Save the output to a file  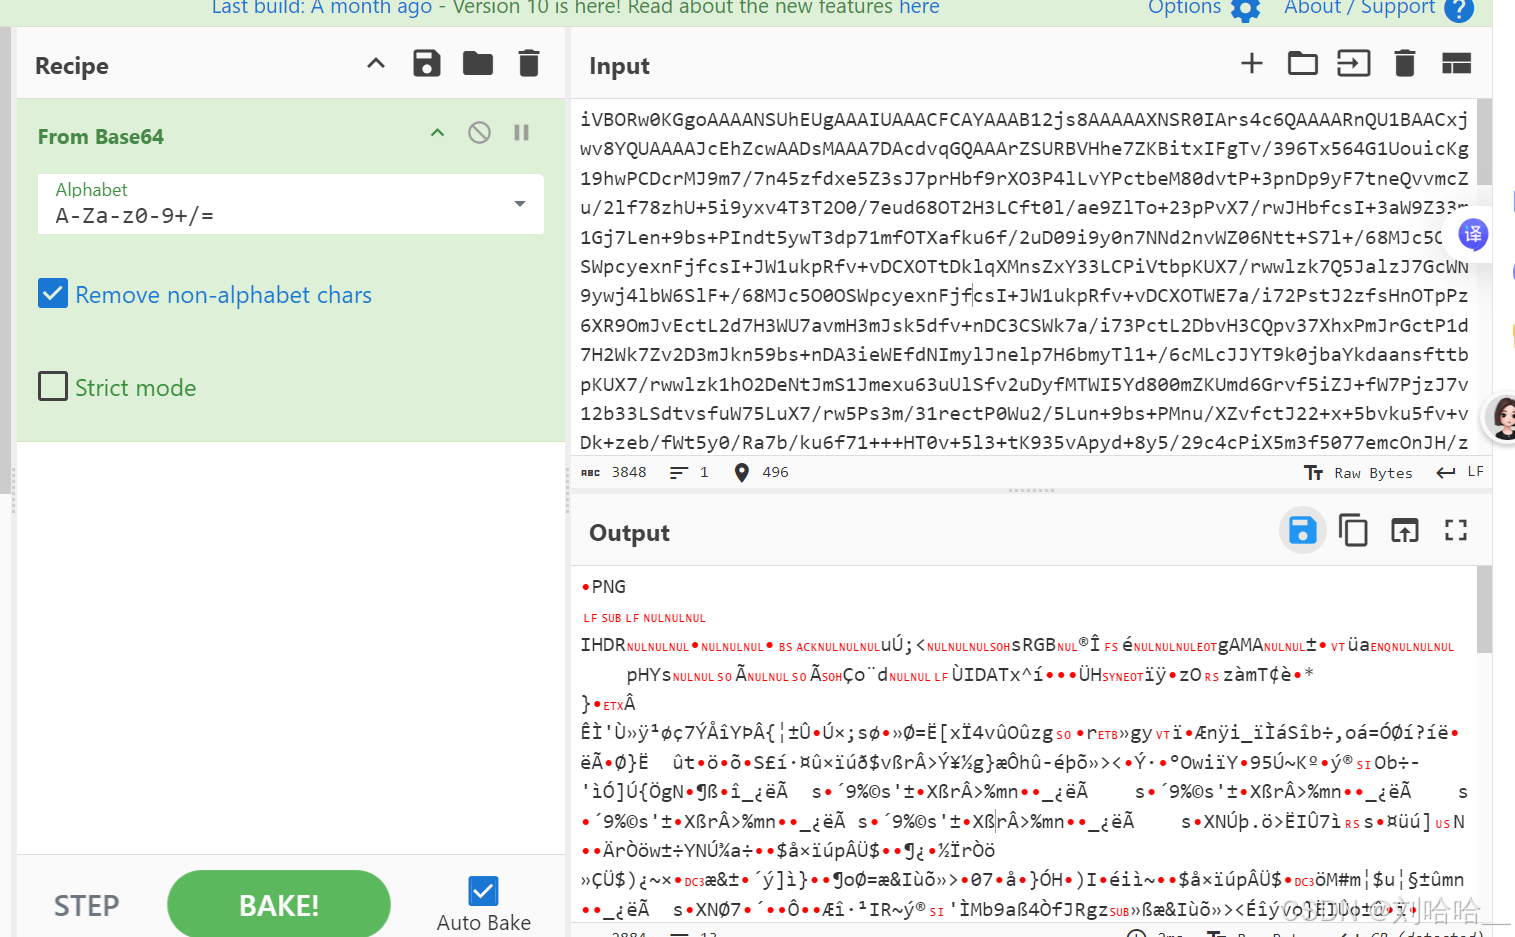click(x=1302, y=531)
